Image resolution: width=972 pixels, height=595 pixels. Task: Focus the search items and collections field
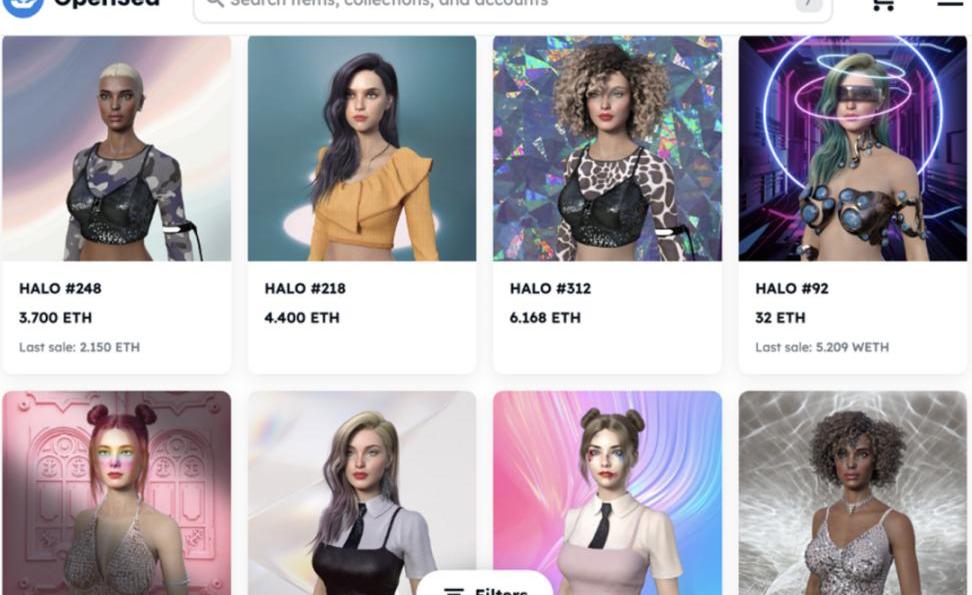(513, 7)
